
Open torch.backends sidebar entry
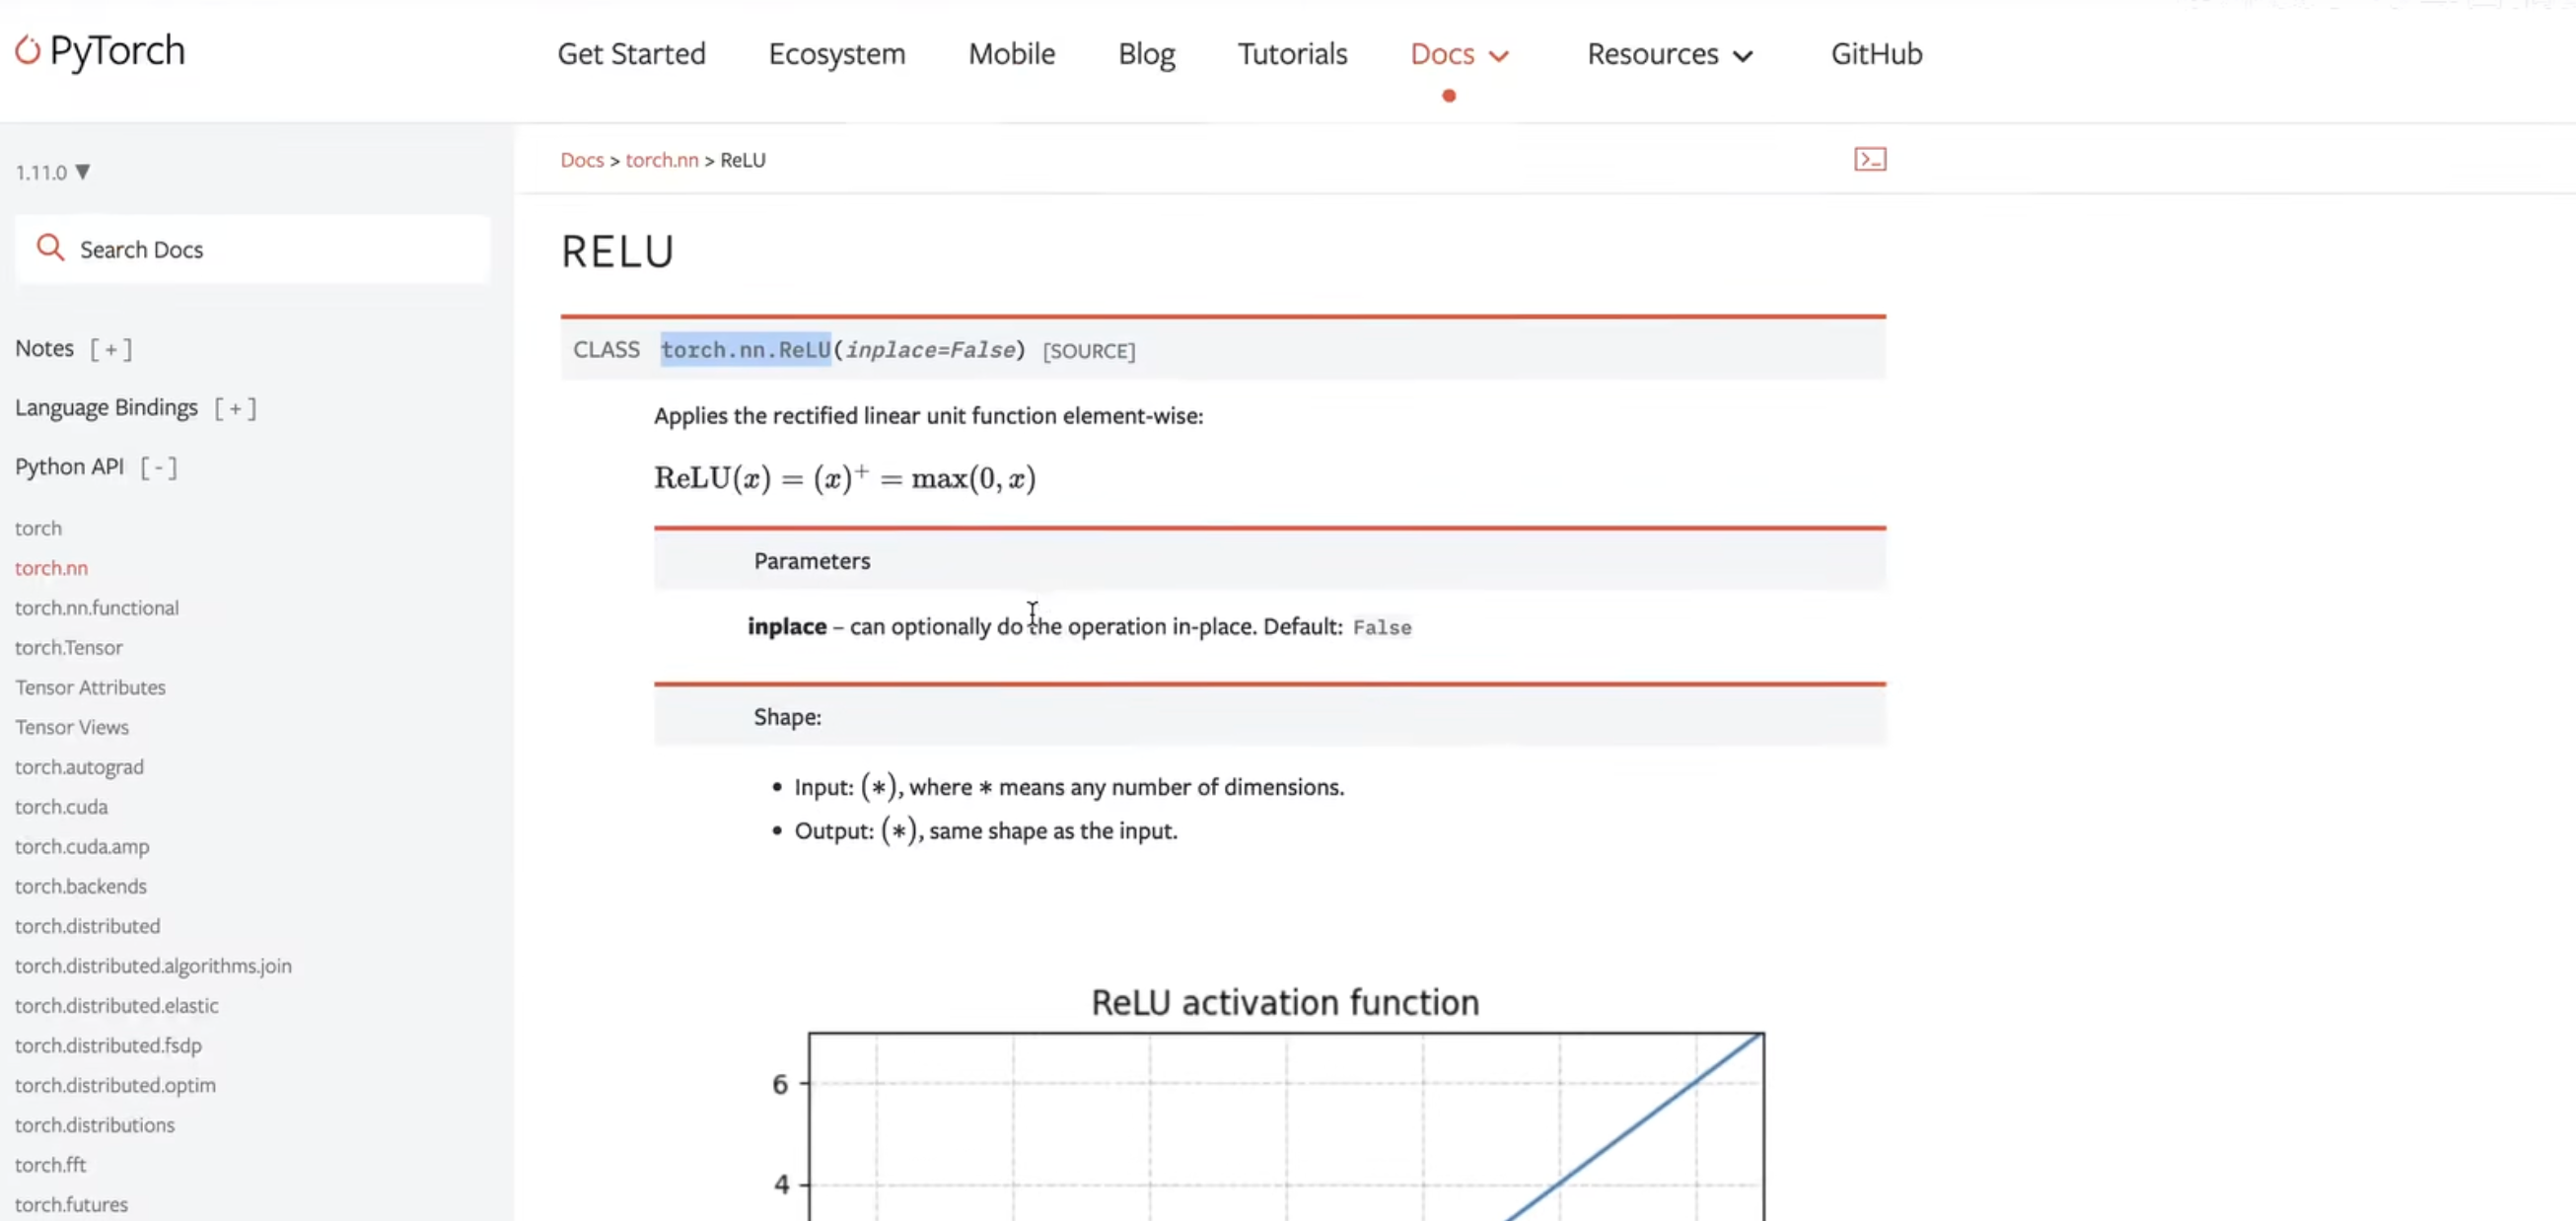coord(81,886)
